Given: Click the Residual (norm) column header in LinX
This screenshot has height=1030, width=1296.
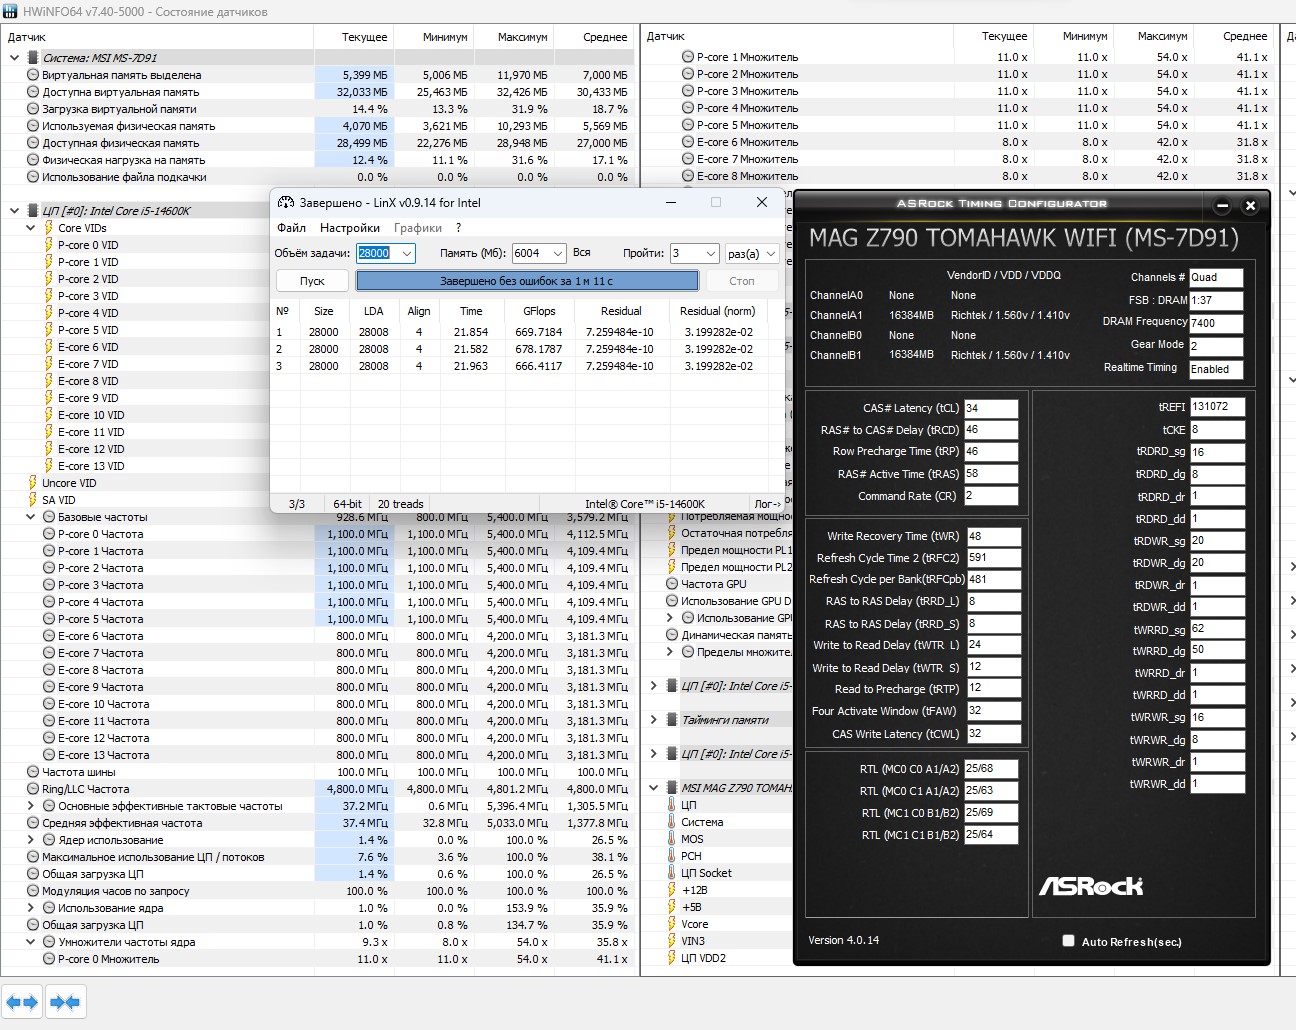Looking at the screenshot, I should [x=717, y=311].
